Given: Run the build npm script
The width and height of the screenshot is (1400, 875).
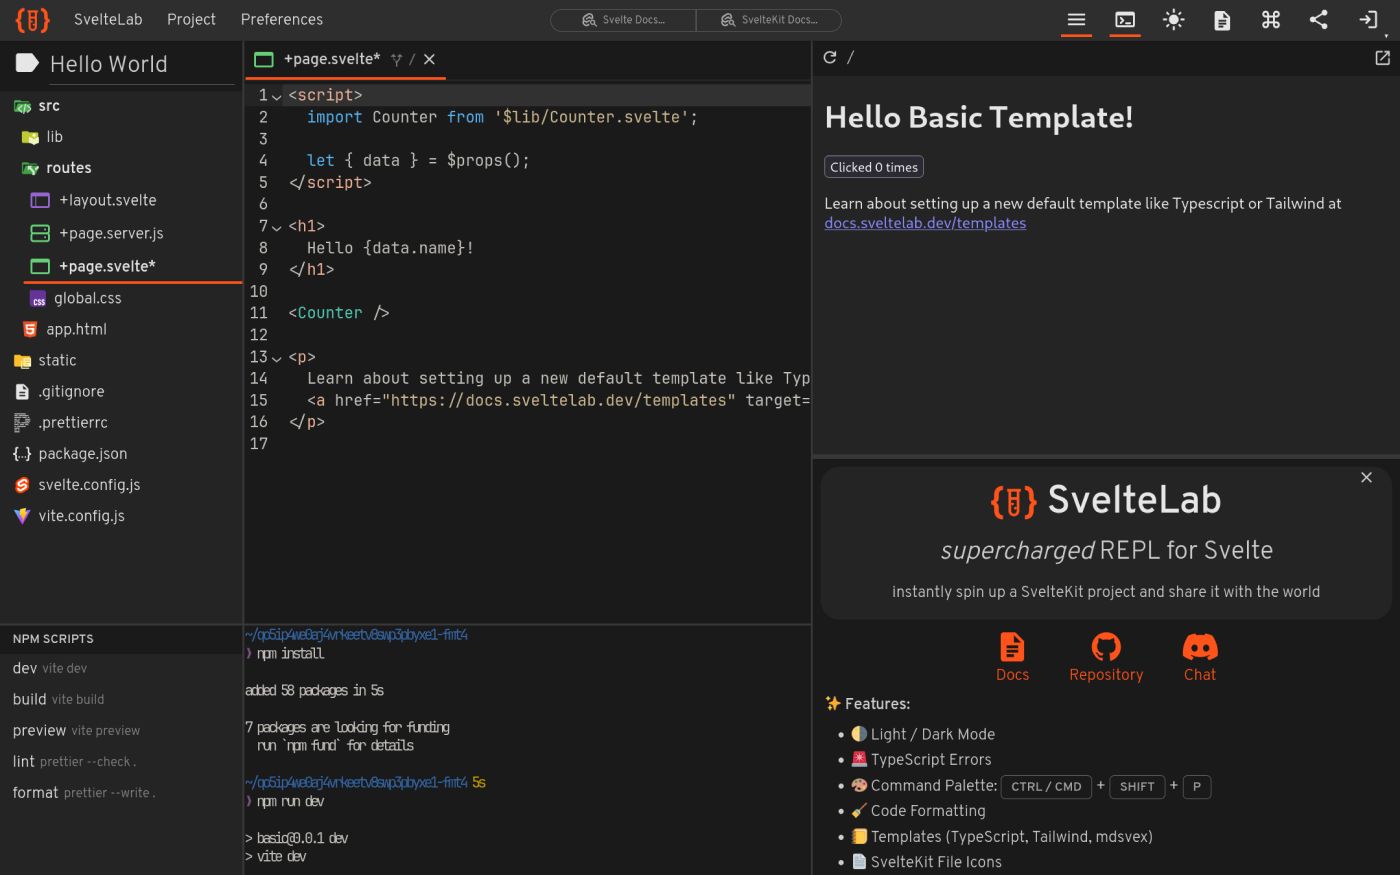Looking at the screenshot, I should (120, 699).
